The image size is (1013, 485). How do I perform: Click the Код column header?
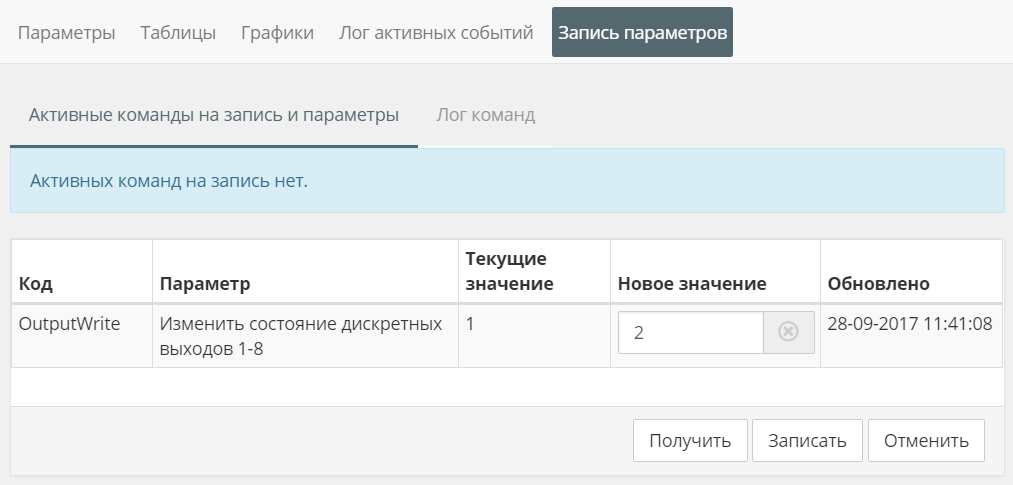[x=36, y=284]
